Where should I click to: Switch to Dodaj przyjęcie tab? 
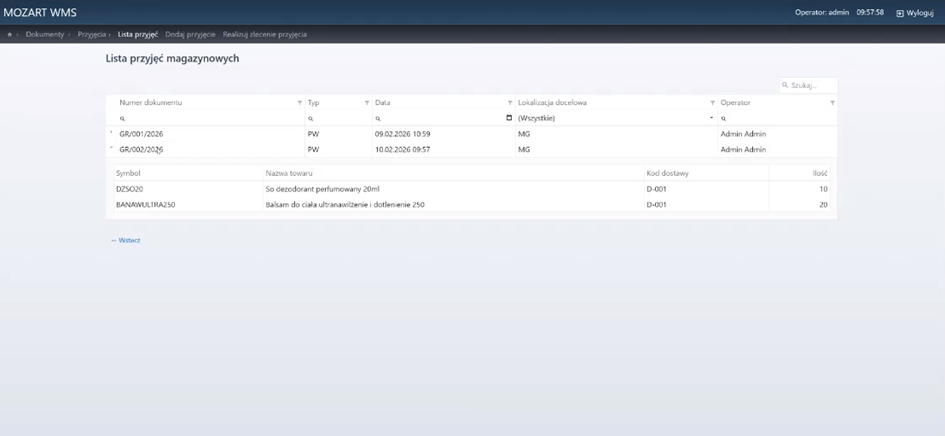point(190,34)
